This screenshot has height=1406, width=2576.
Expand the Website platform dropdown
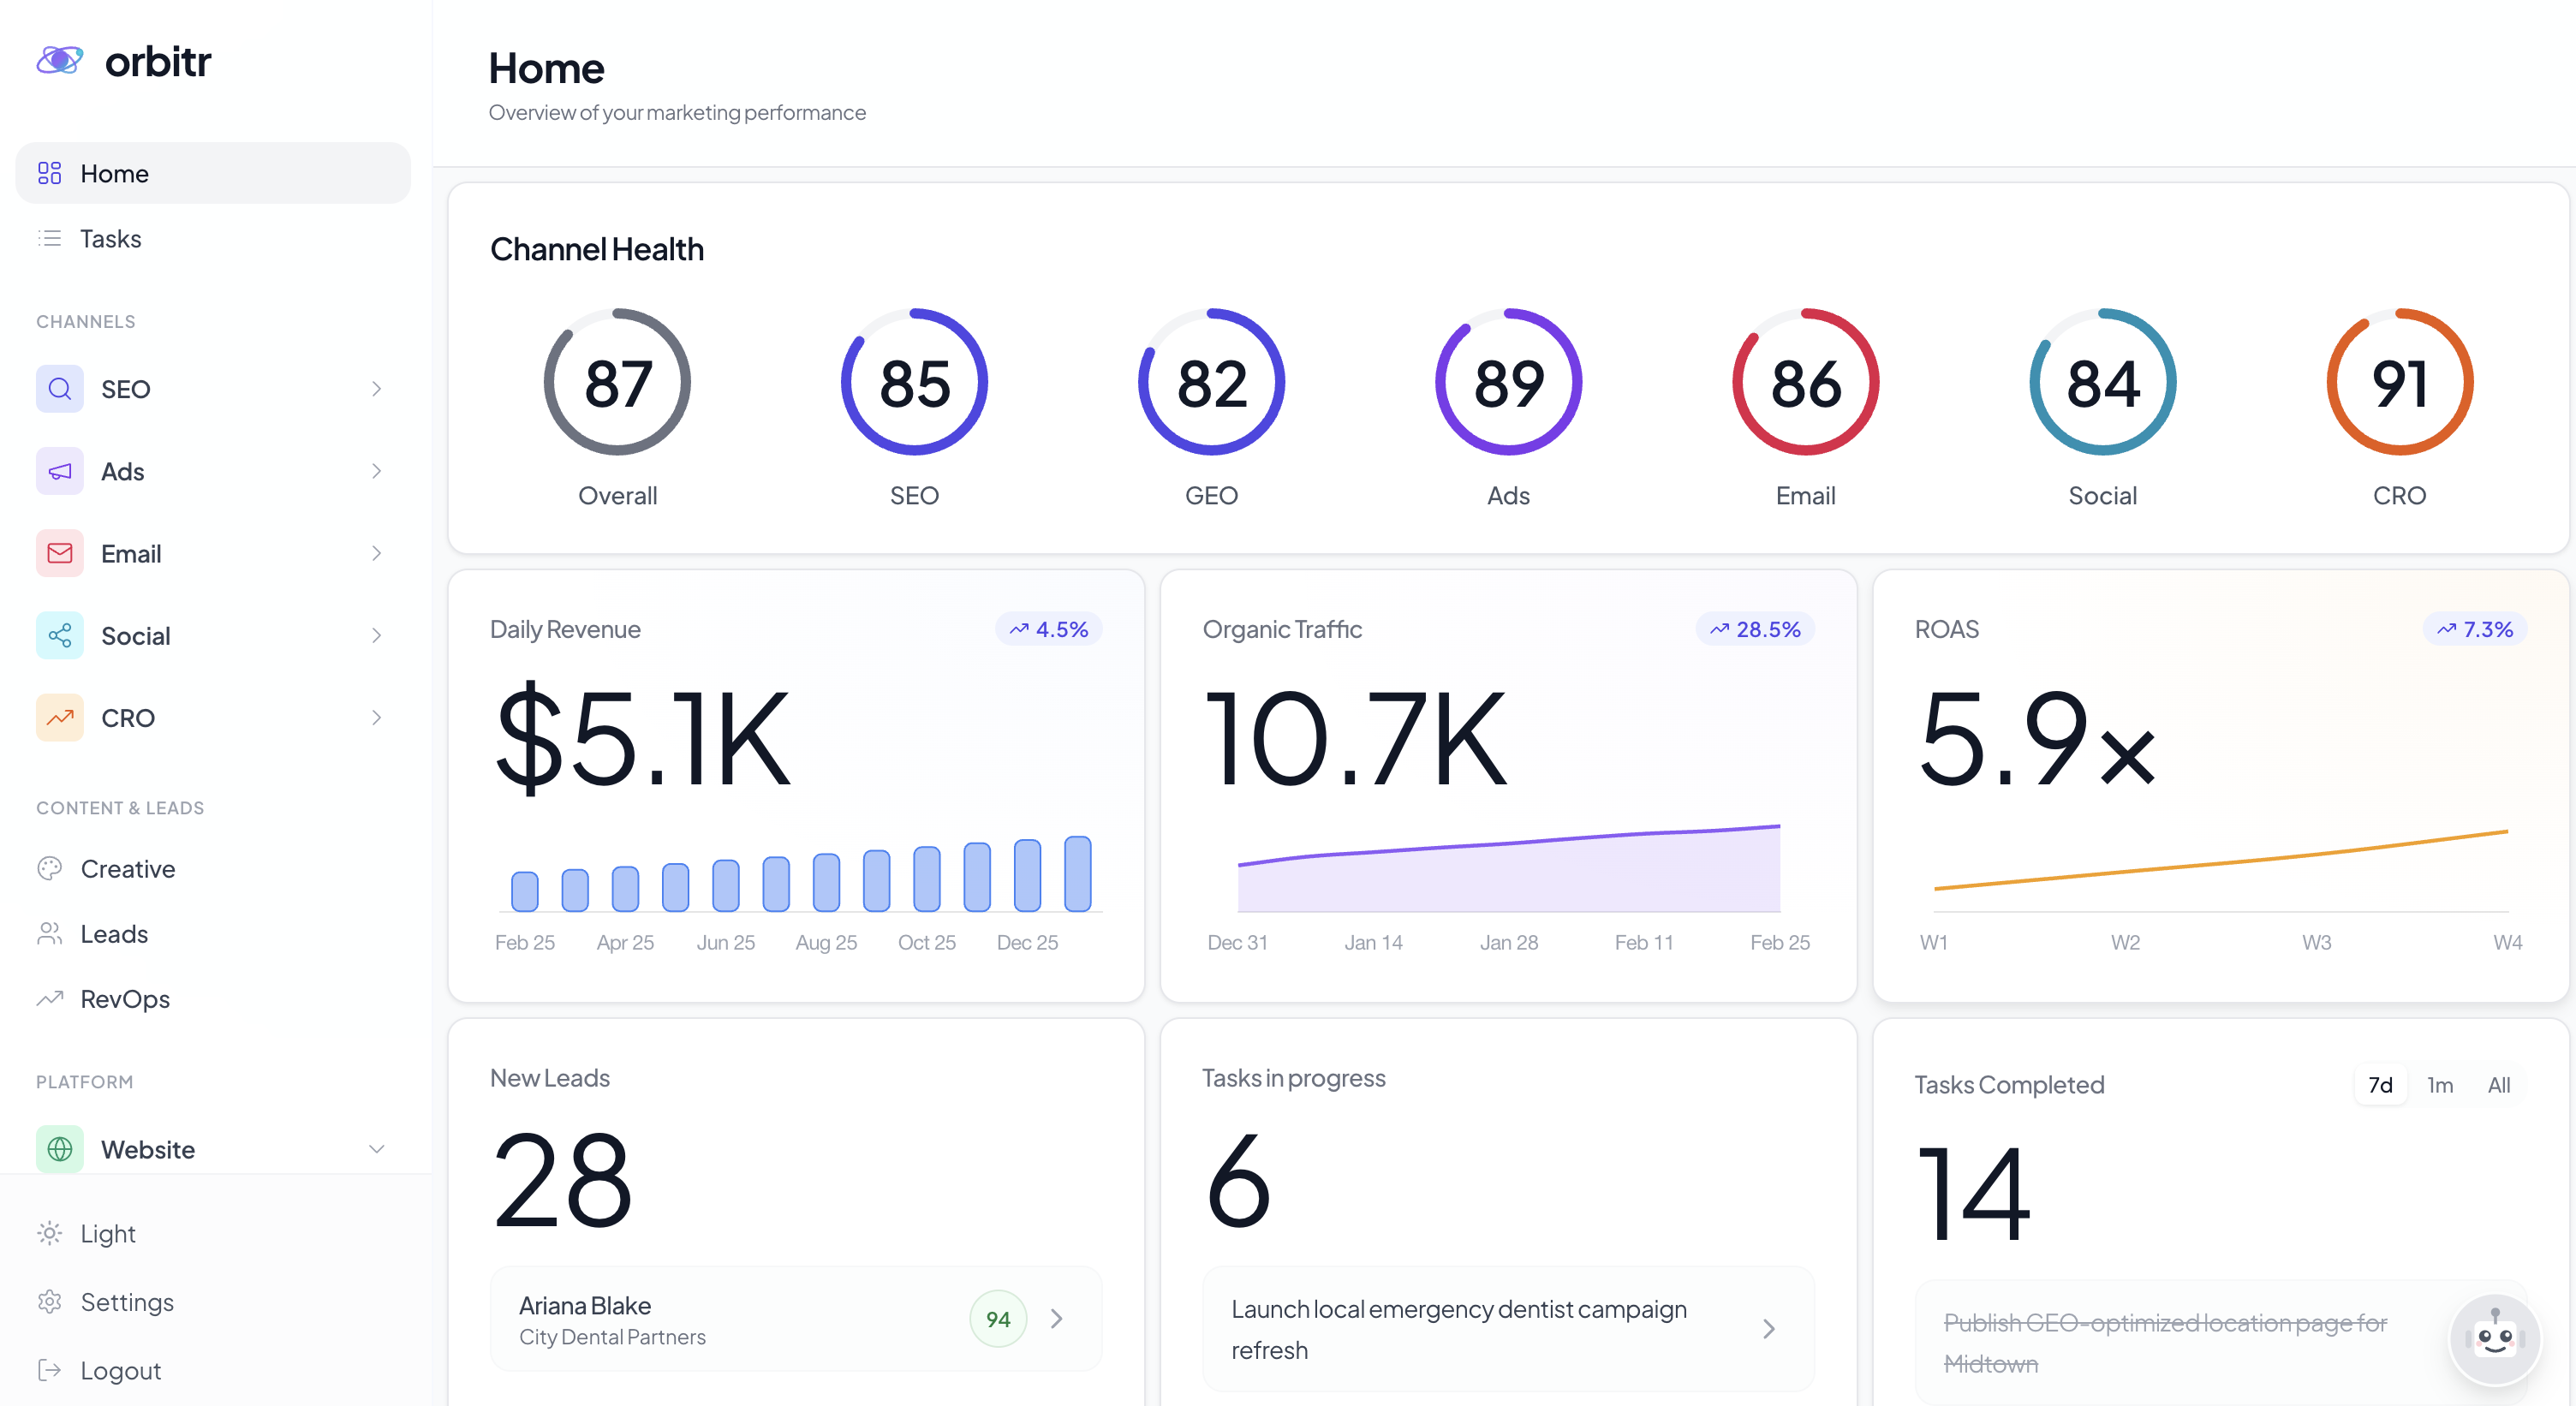(x=376, y=1149)
